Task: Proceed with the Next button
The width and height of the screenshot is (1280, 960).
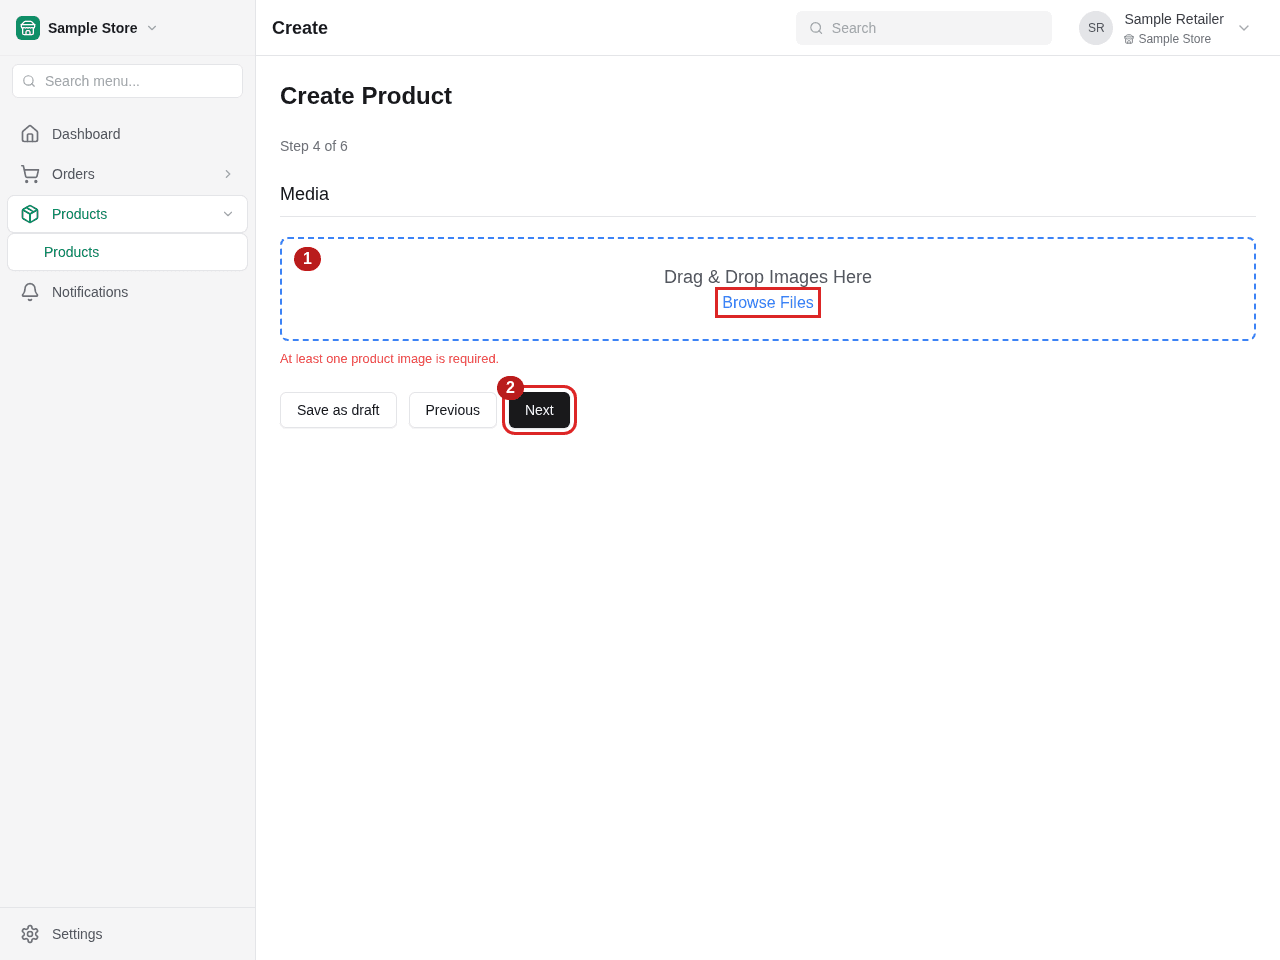Action: tap(539, 410)
